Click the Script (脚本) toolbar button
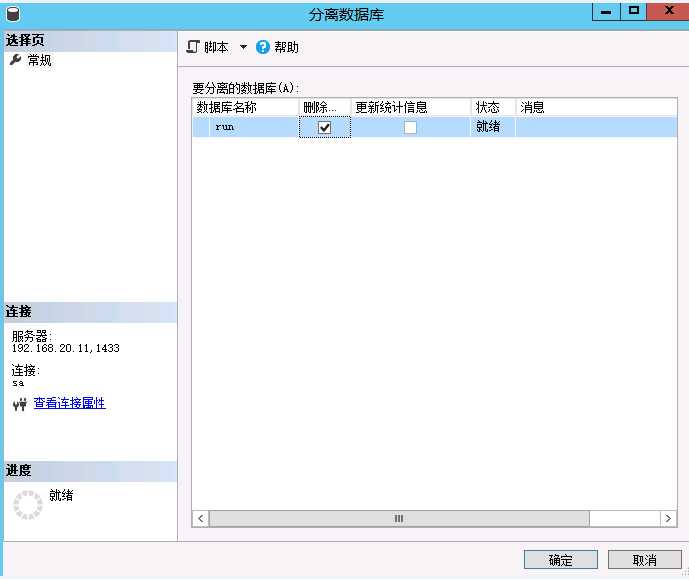Image resolution: width=689 pixels, height=579 pixels. (207, 47)
